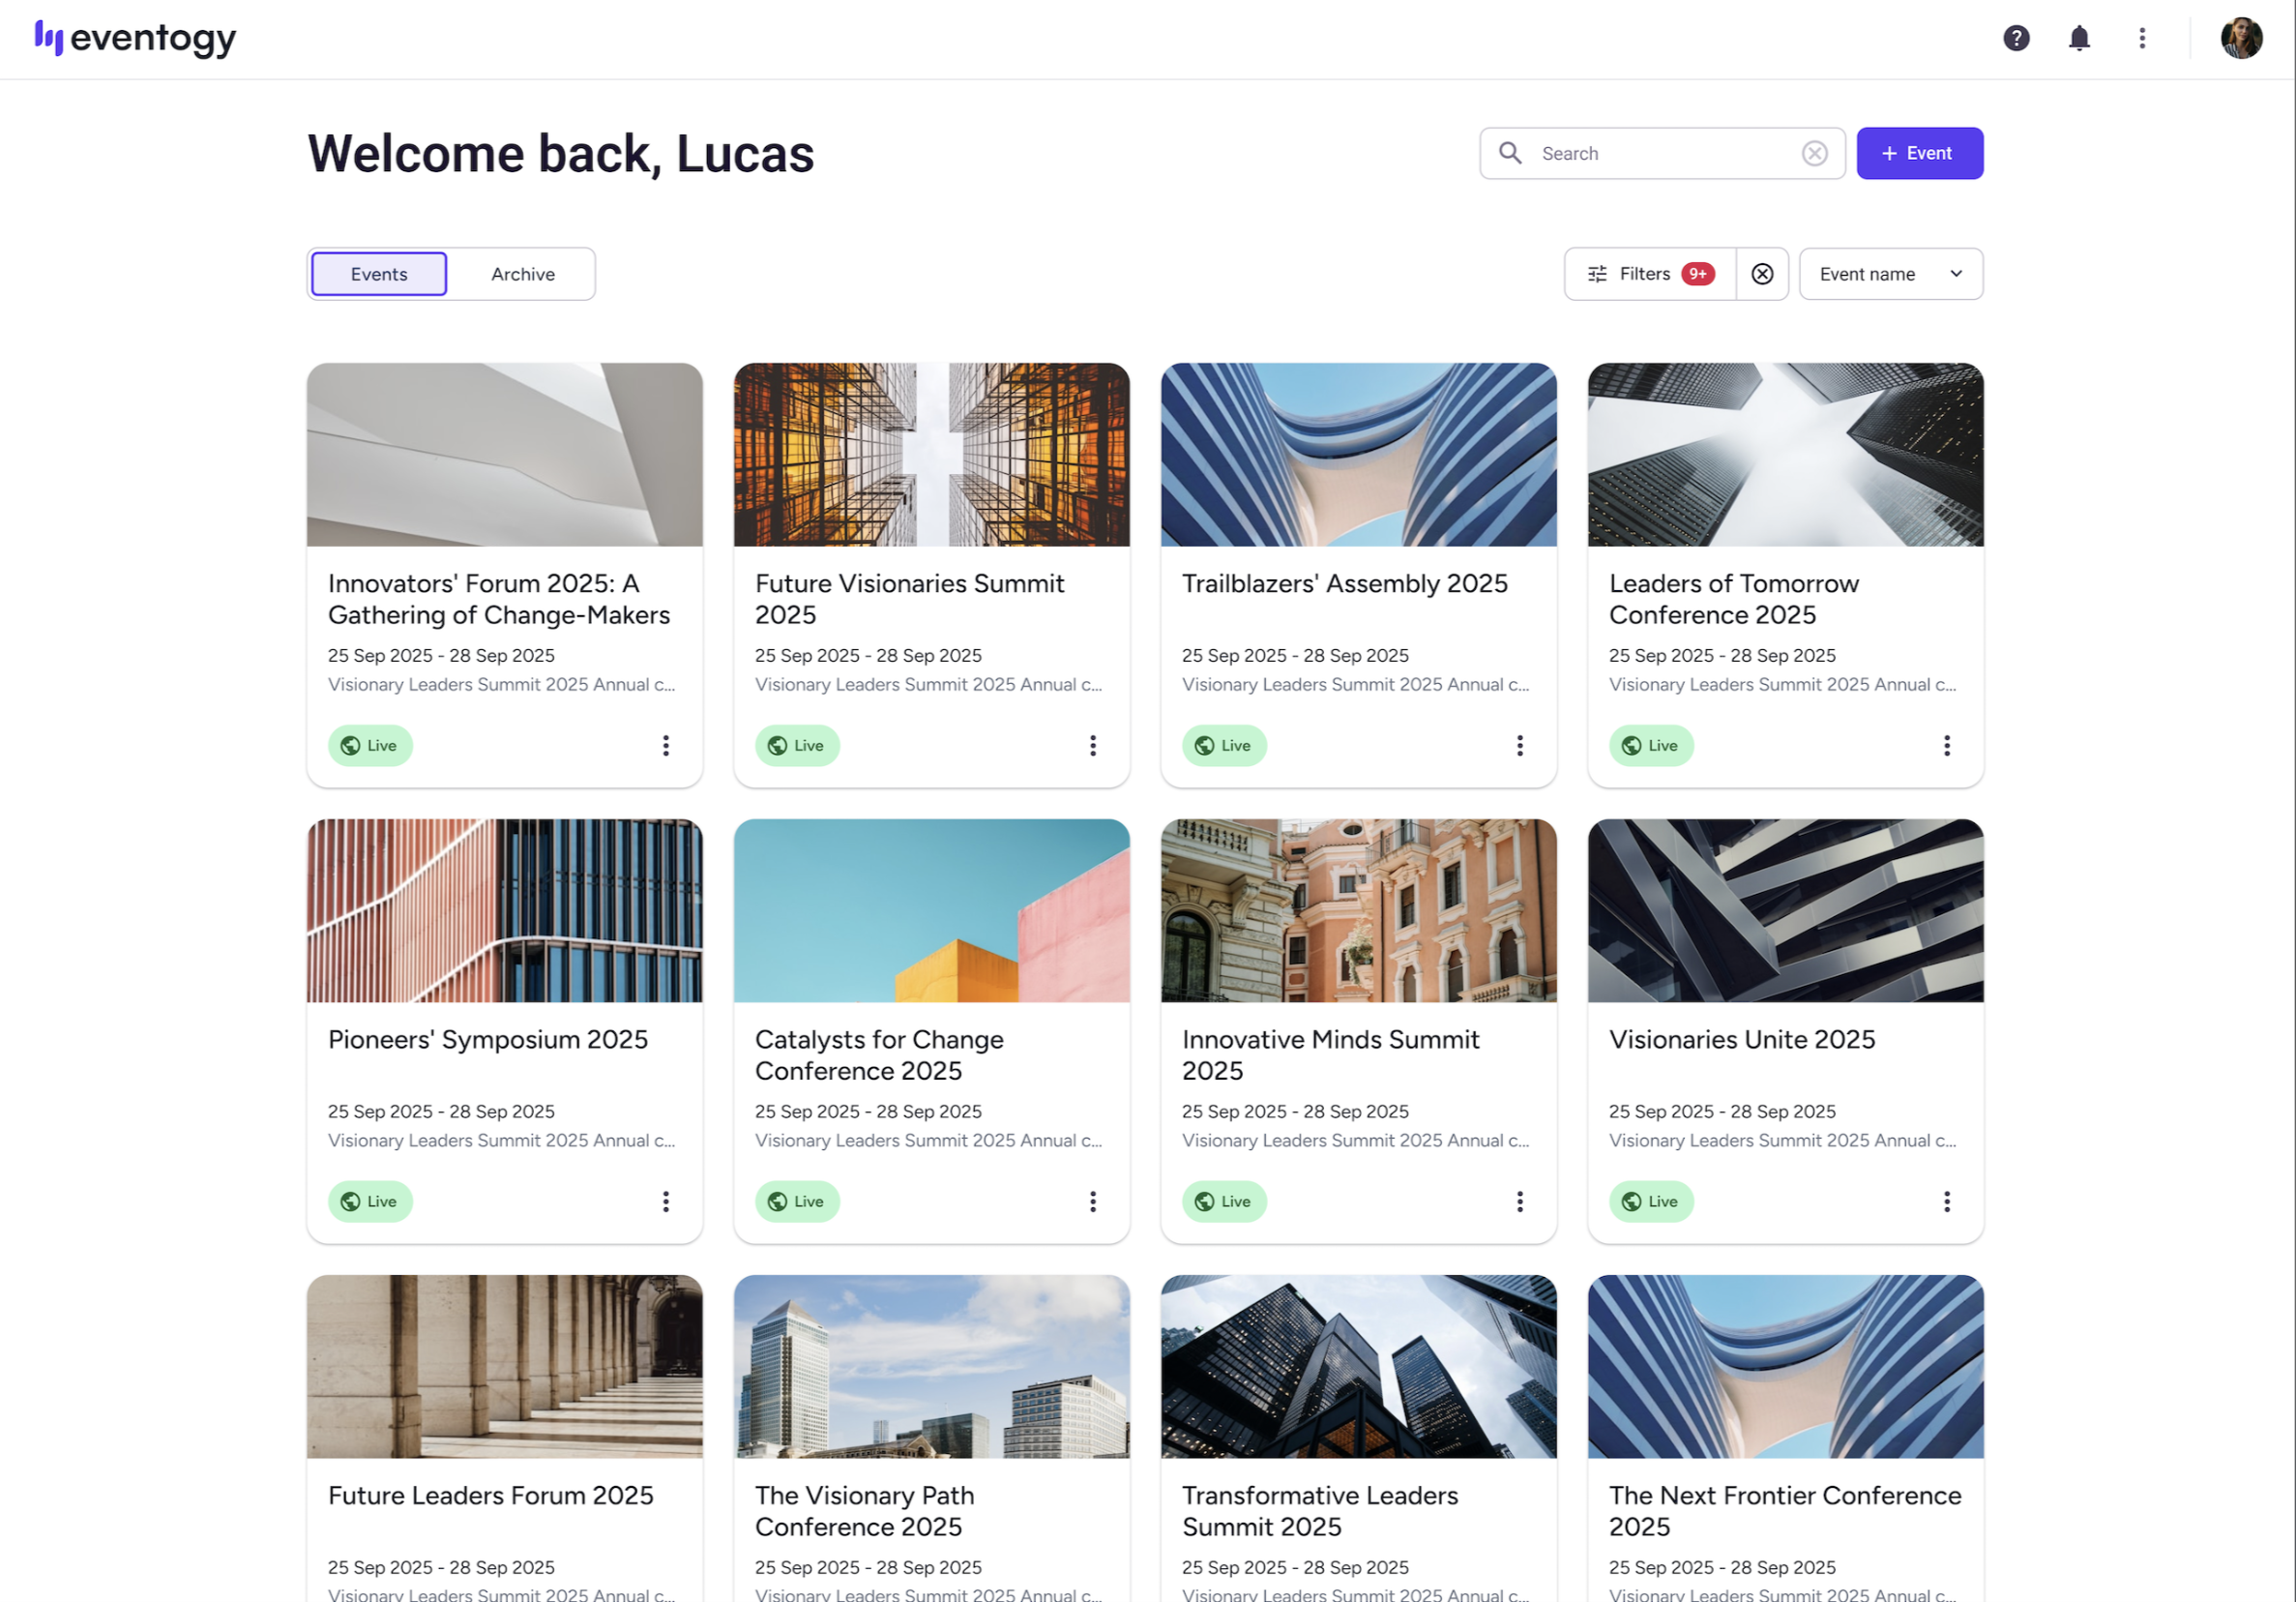The image size is (2296, 1602).
Task: Click Live badge on Visionaries Unite 2025
Action: (1651, 1201)
